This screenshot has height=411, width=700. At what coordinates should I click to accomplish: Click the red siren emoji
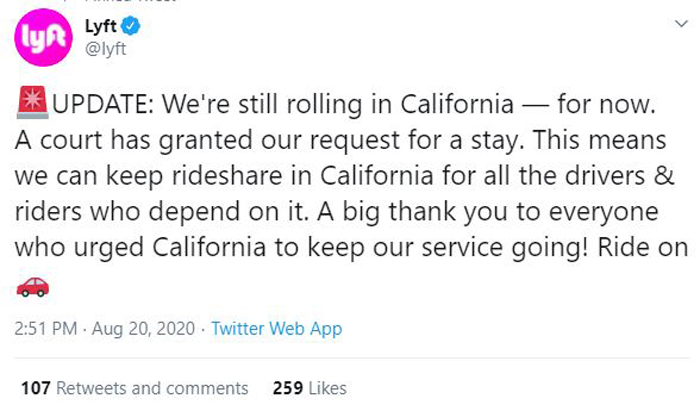pyautogui.click(x=32, y=103)
